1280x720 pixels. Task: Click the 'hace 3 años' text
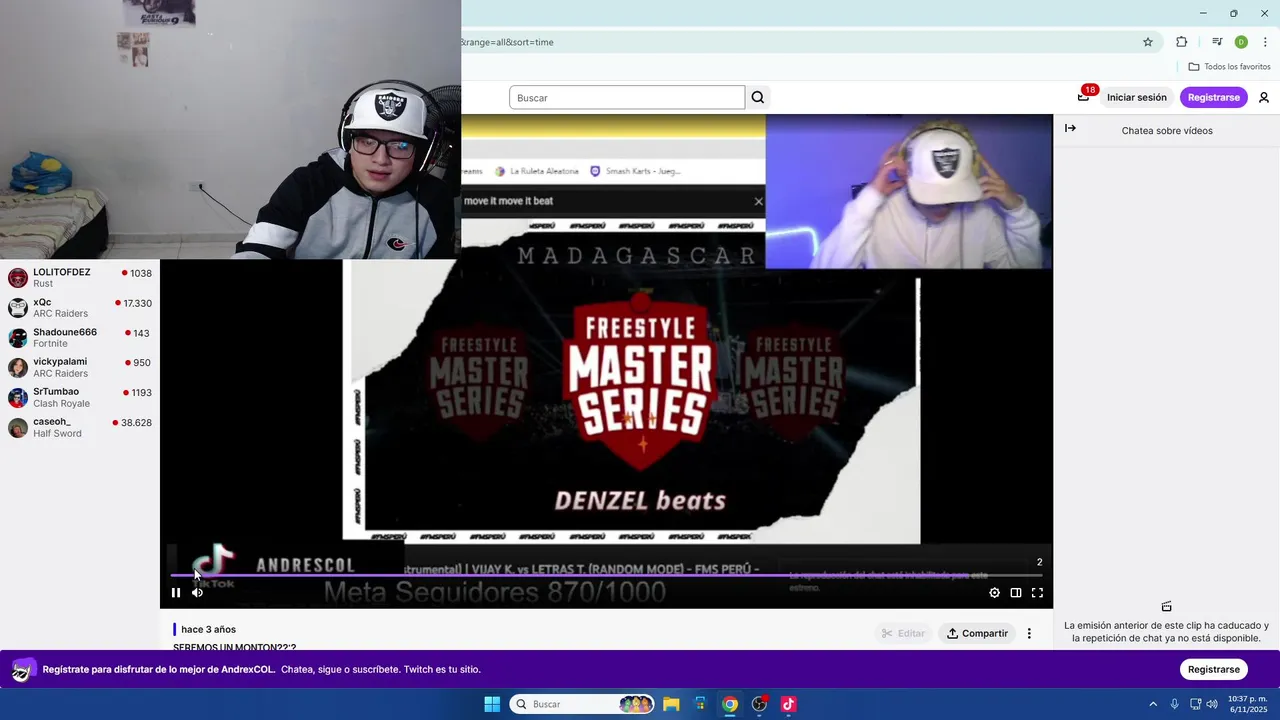[208, 629]
